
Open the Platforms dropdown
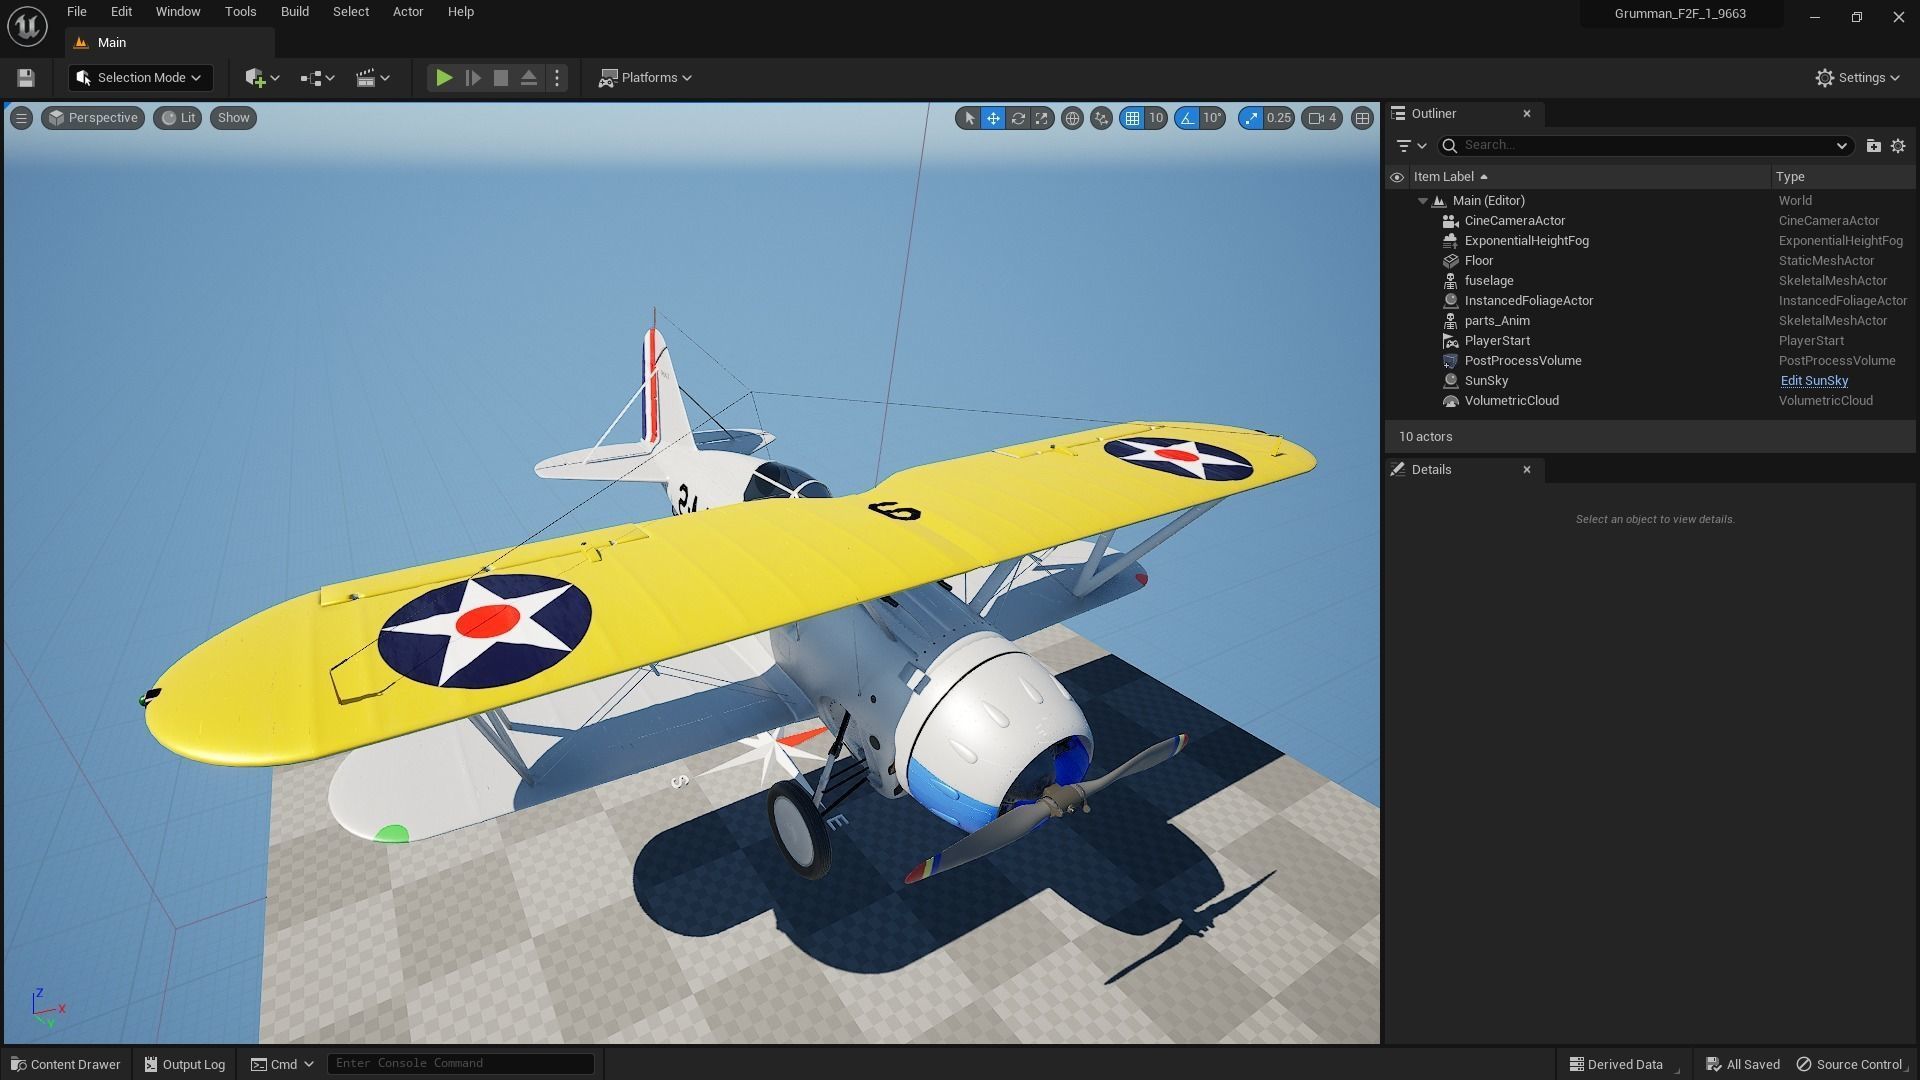point(645,78)
